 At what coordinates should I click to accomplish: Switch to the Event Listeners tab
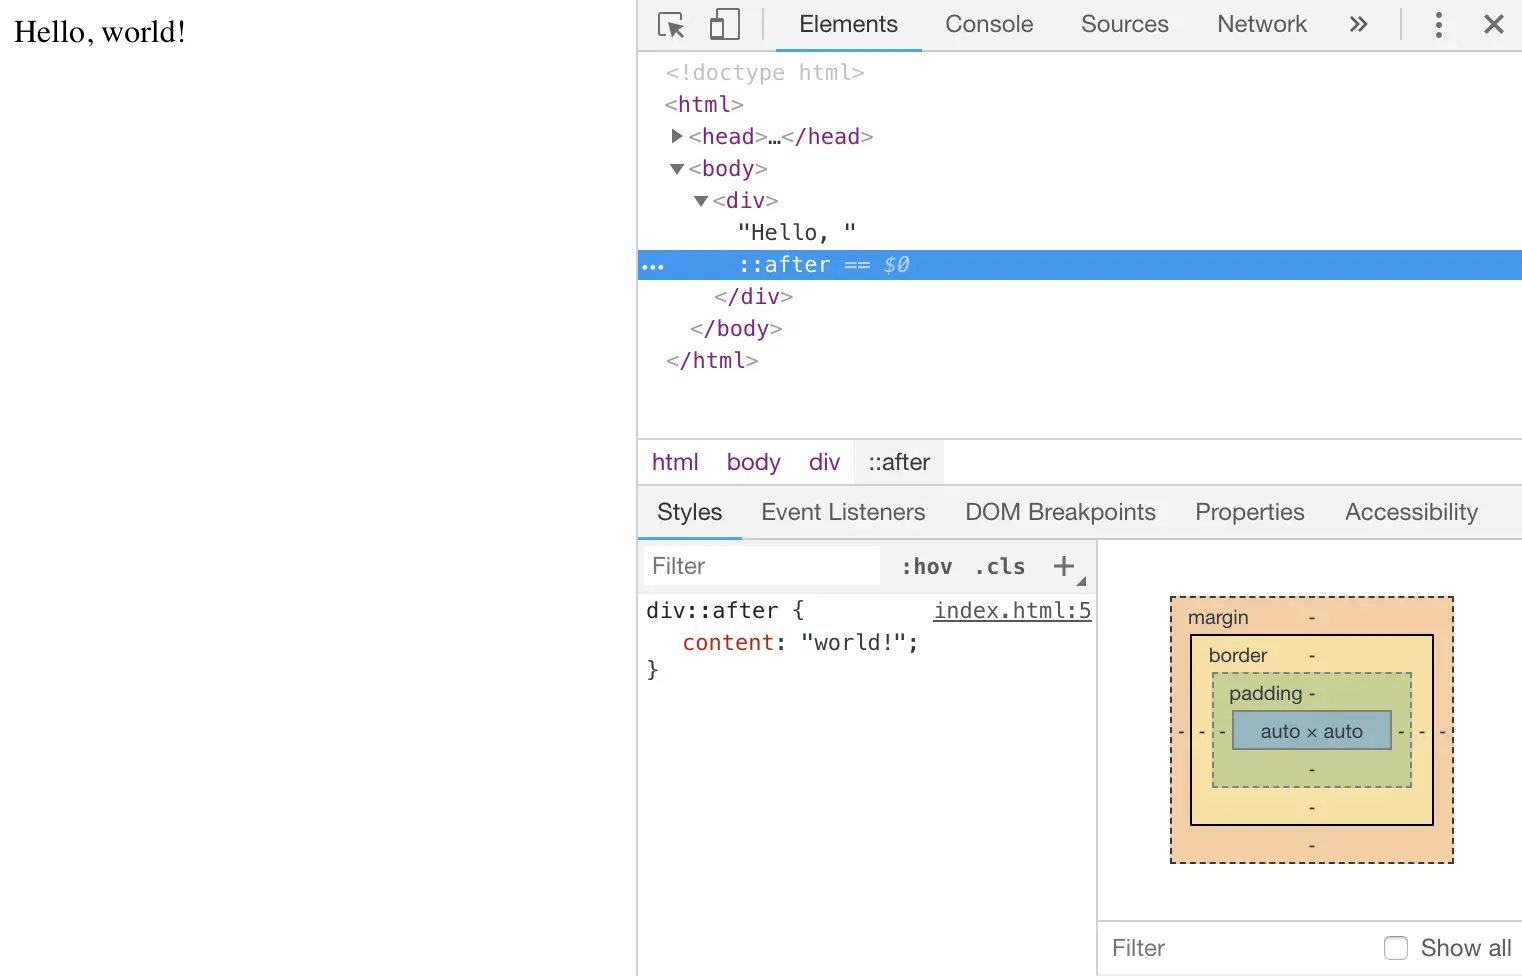click(x=843, y=512)
